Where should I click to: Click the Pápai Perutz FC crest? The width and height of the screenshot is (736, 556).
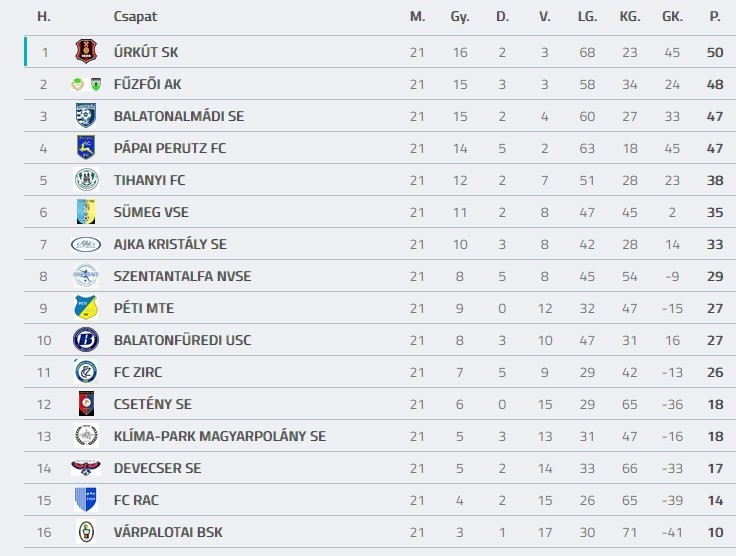[x=86, y=148]
